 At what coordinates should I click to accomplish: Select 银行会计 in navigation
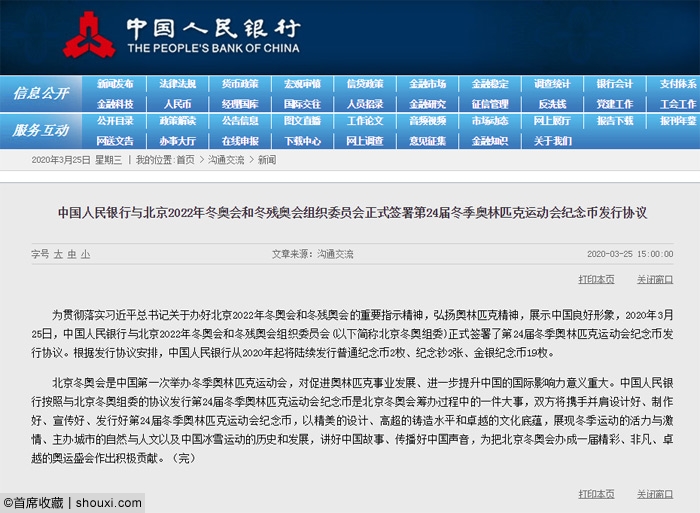pyautogui.click(x=615, y=83)
